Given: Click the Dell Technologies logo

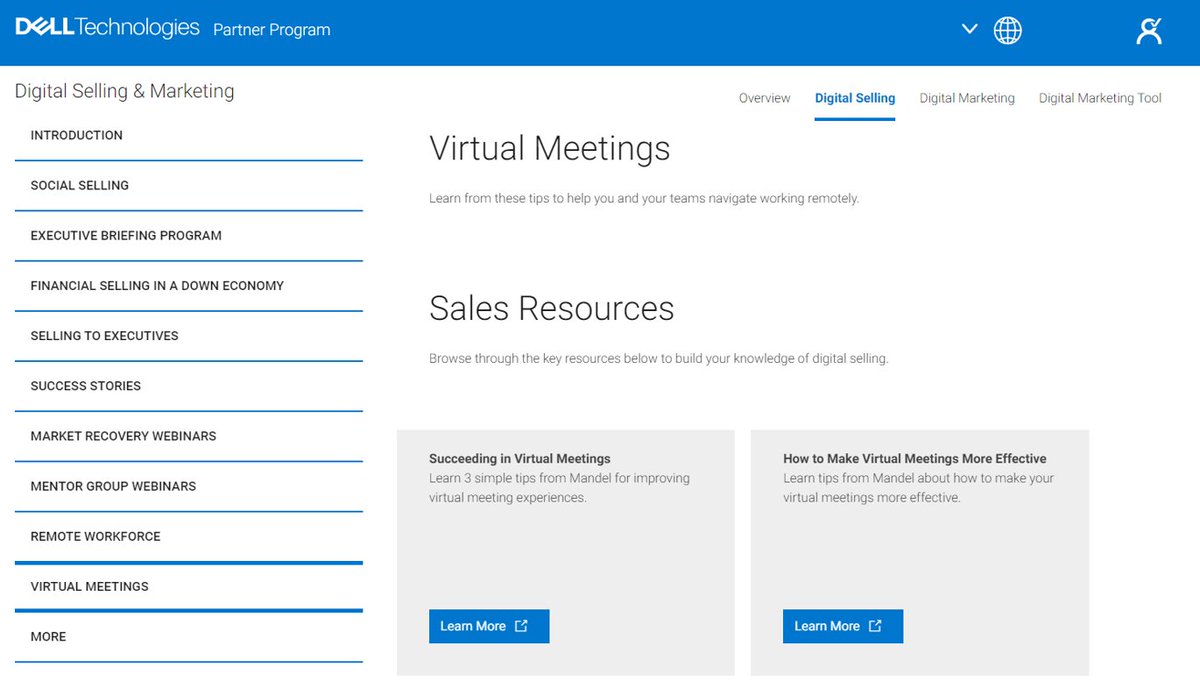Looking at the screenshot, I should tap(108, 29).
